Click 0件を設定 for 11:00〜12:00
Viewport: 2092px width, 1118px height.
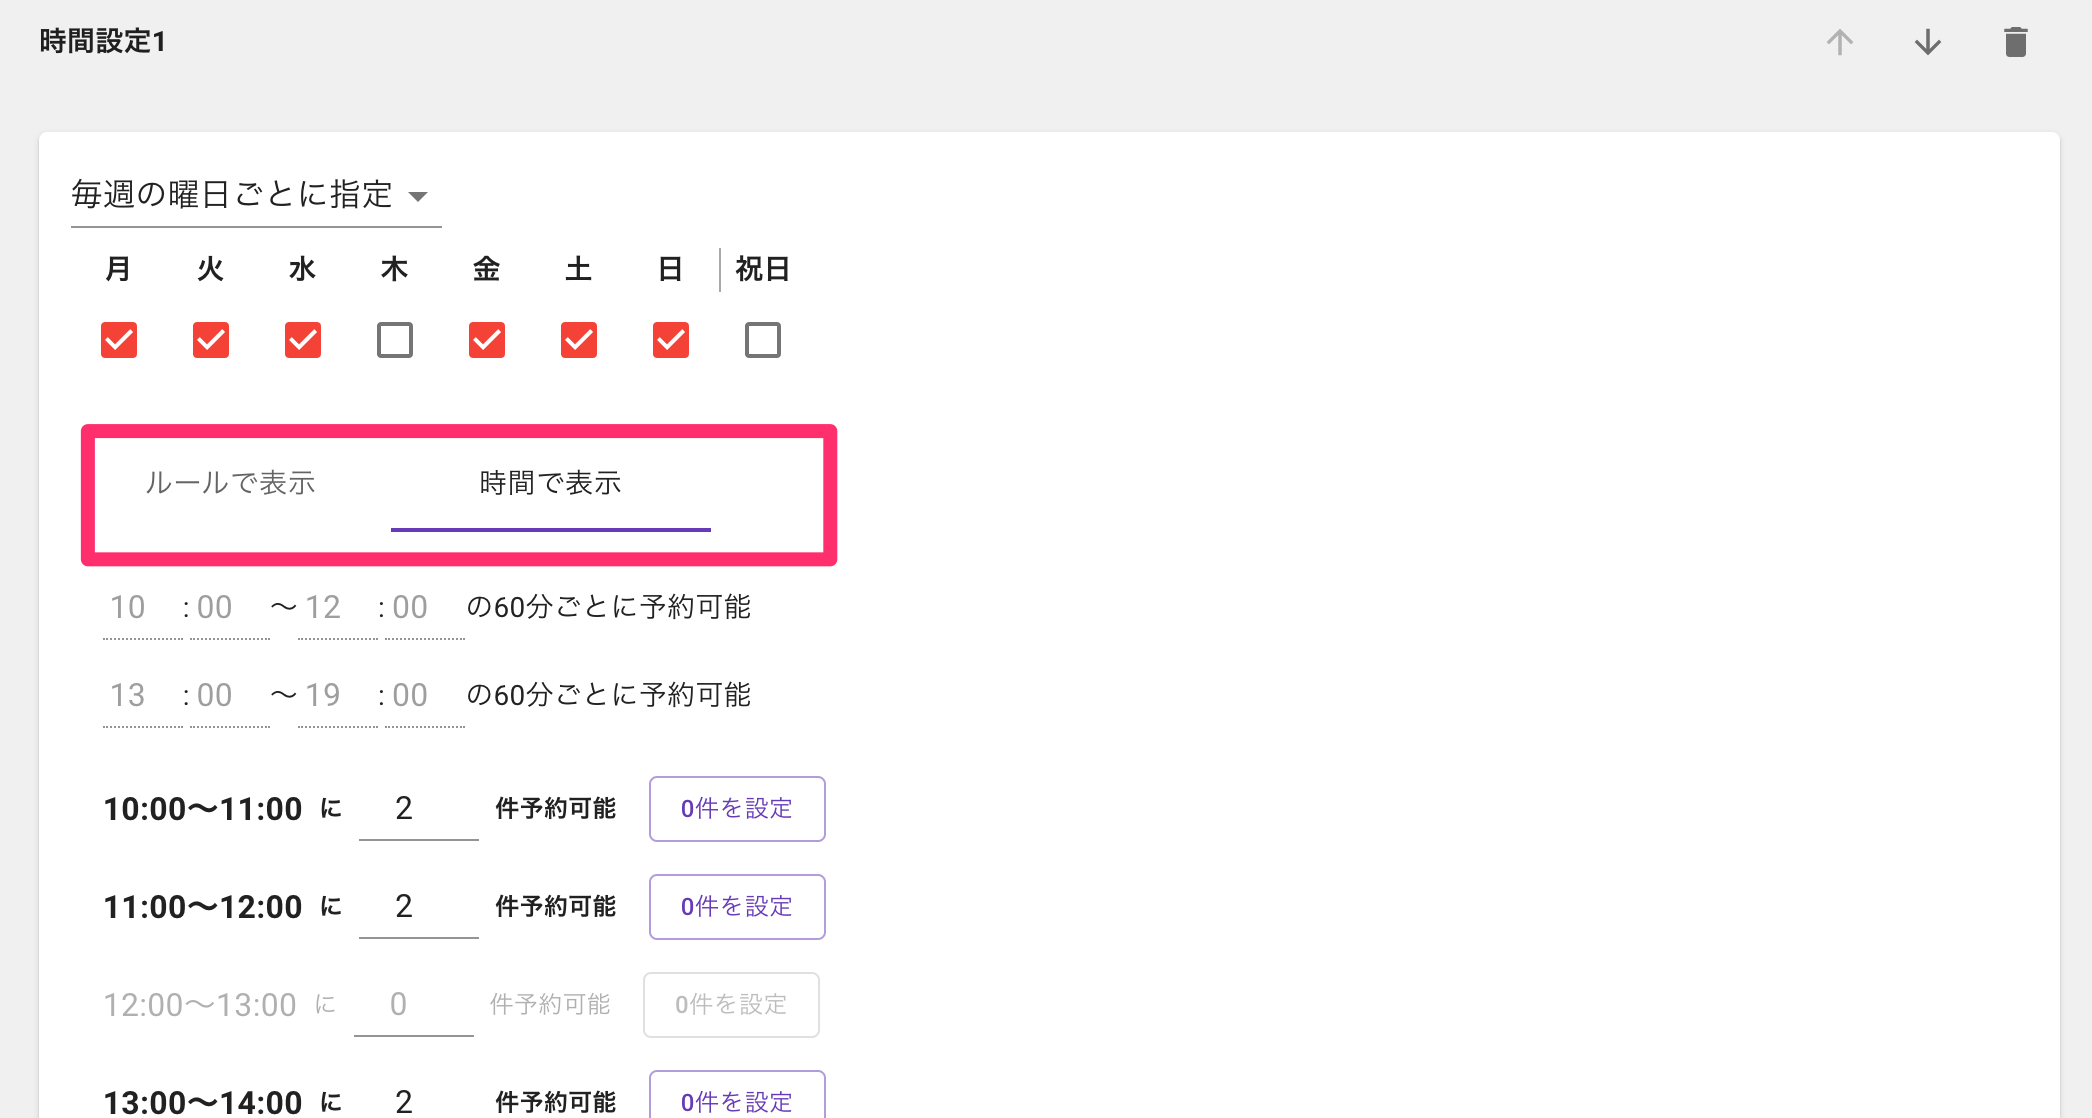pyautogui.click(x=737, y=906)
